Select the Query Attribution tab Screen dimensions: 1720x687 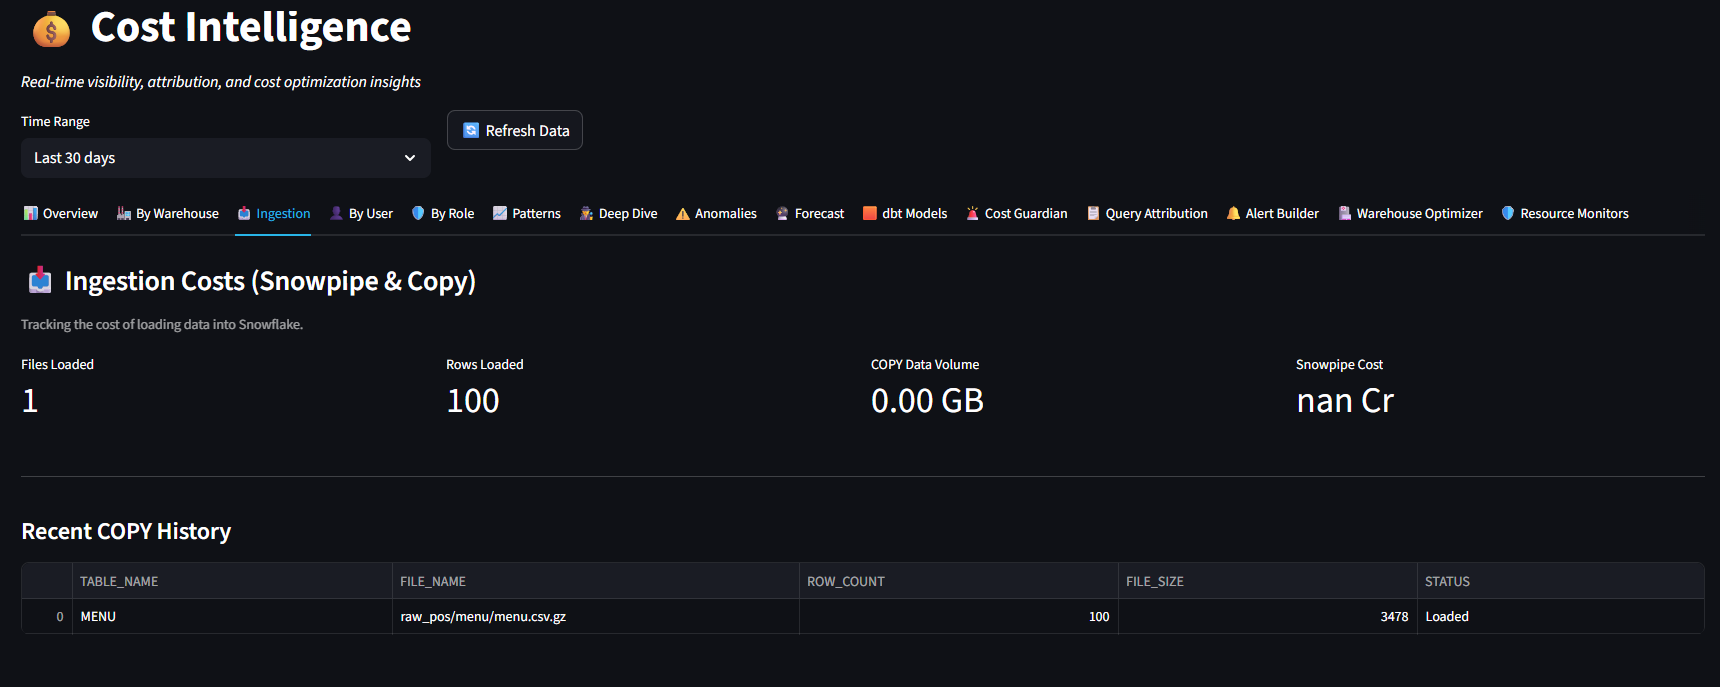coord(1147,214)
